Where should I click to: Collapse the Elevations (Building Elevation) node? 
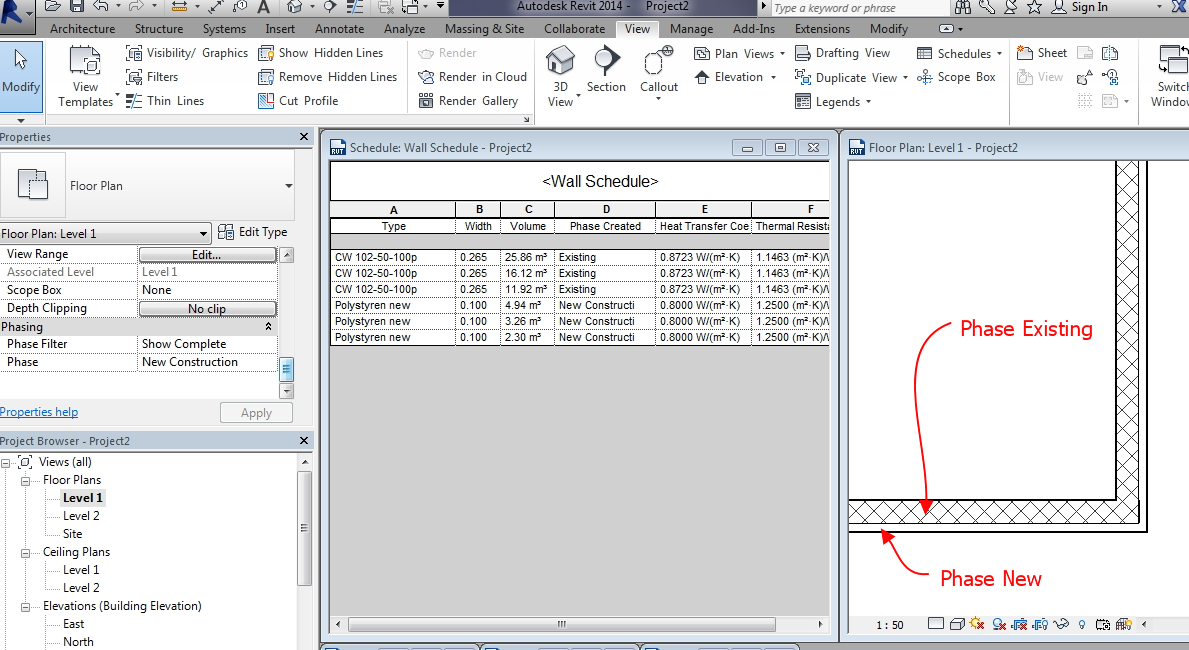tap(25, 607)
